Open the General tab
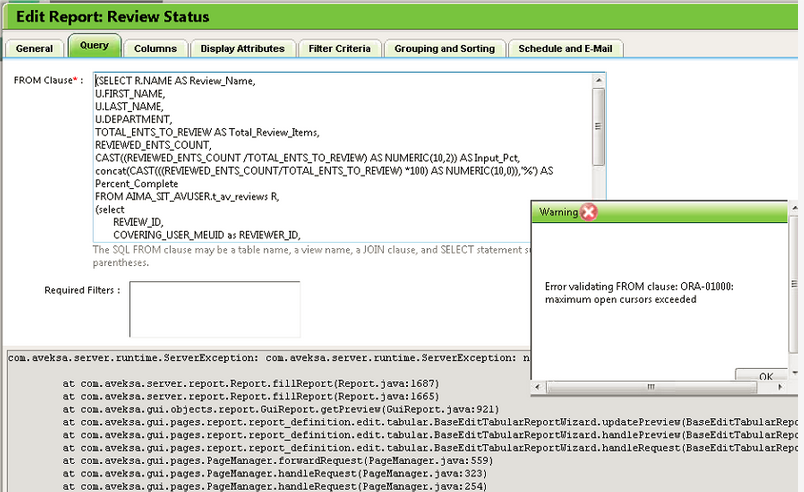804x492 pixels. click(35, 48)
